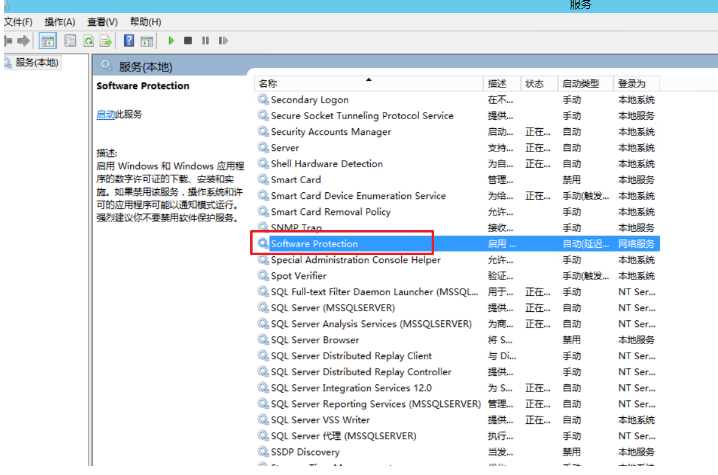Sort by the 状态 column header
Viewport: 718px width, 475px height.
[534, 84]
